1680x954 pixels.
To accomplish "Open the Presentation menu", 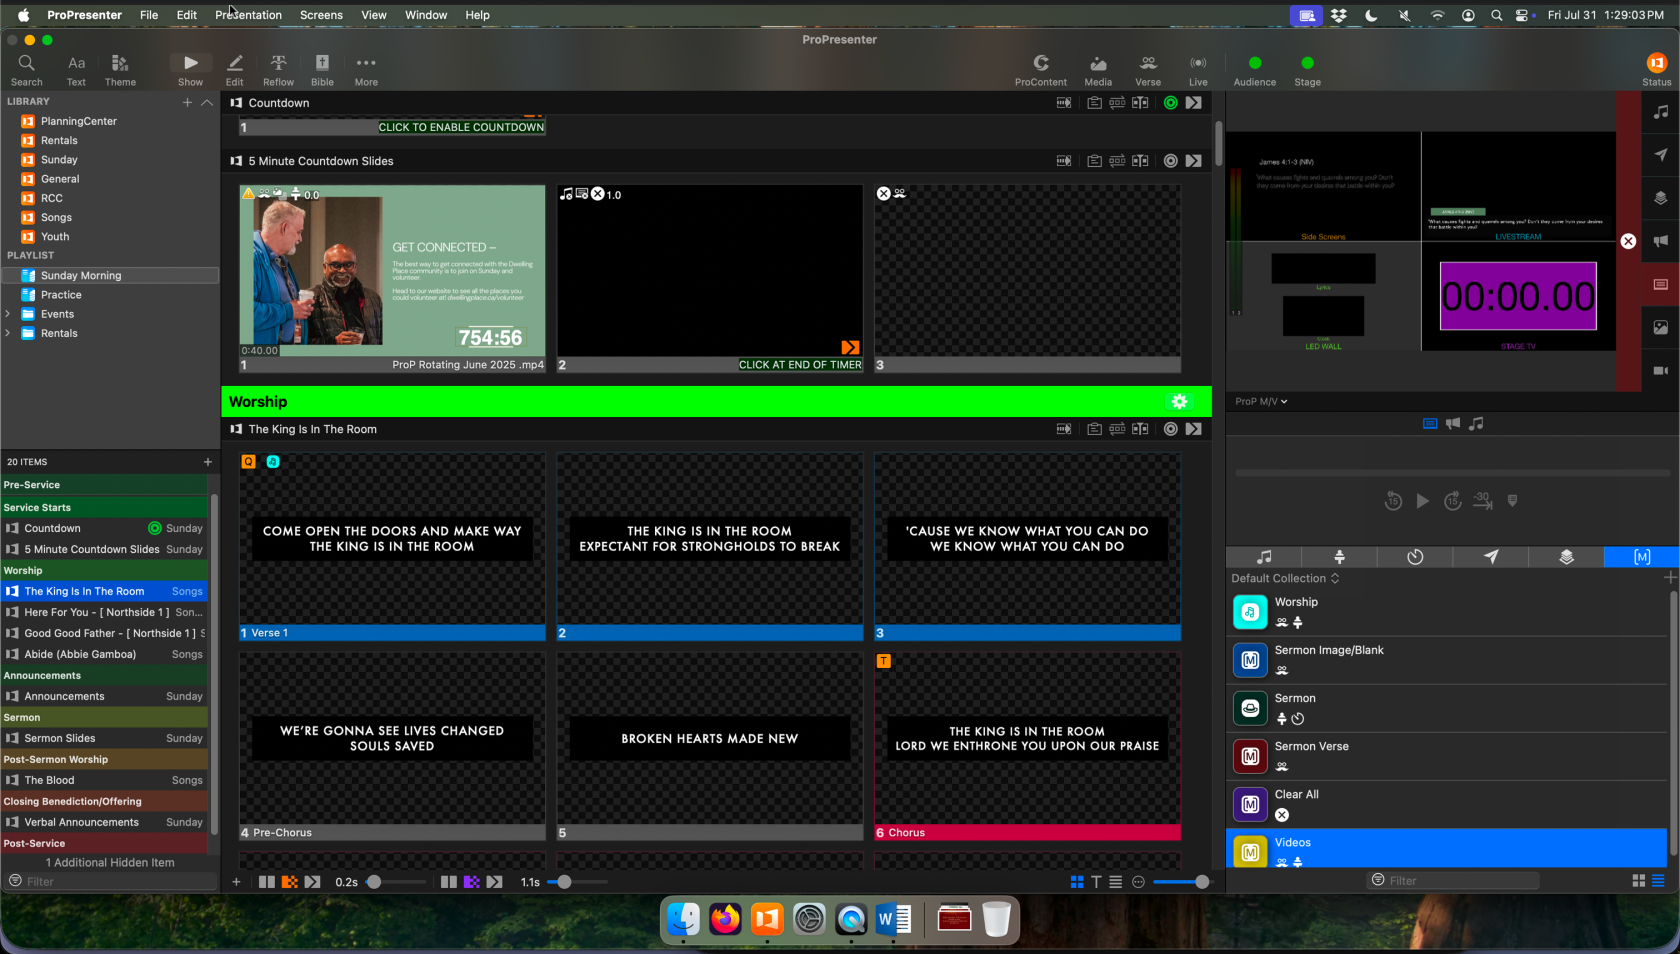I will coord(248,15).
